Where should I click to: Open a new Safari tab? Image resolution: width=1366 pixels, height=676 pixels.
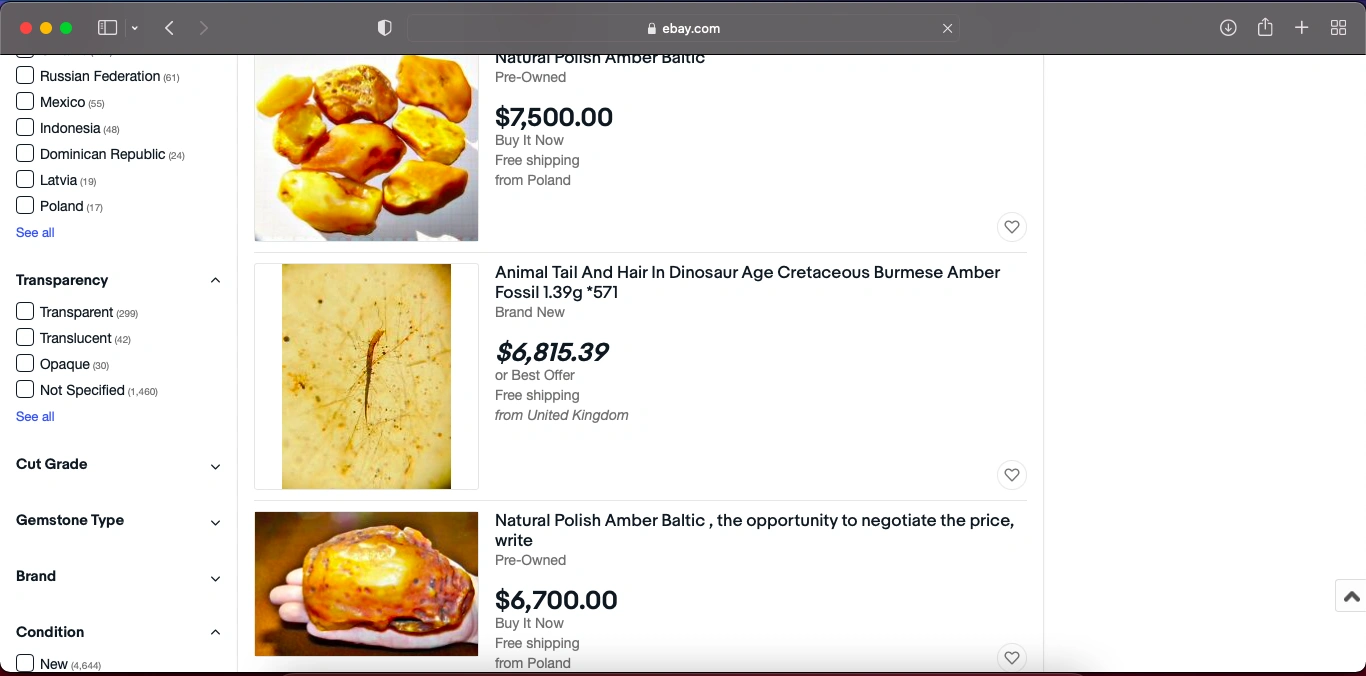click(1301, 28)
